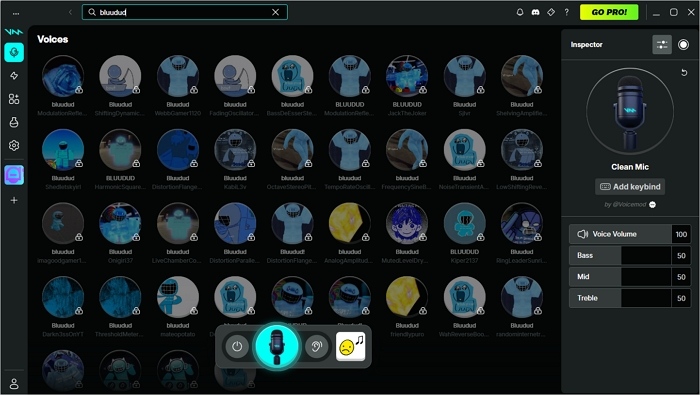Focus the search field containing bluudud

185,12
